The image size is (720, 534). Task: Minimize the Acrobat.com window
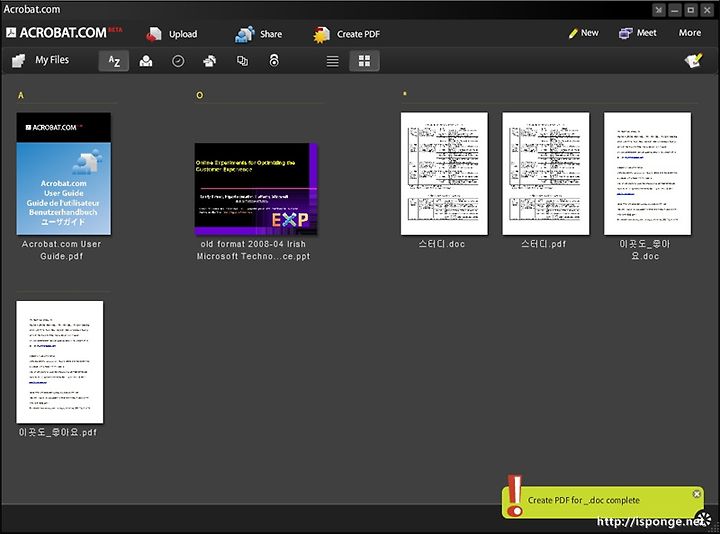pos(675,10)
